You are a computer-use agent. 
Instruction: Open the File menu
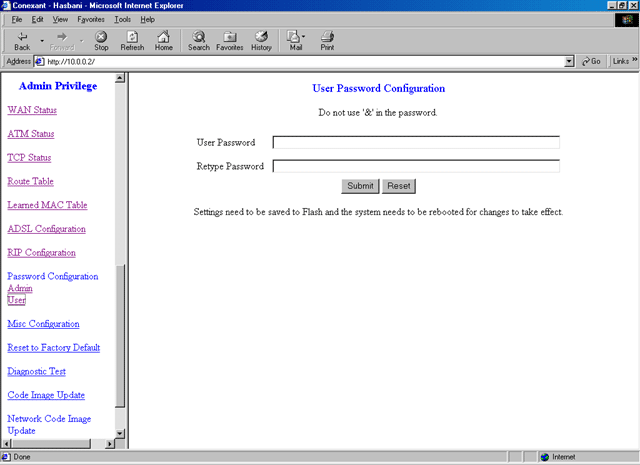17,19
